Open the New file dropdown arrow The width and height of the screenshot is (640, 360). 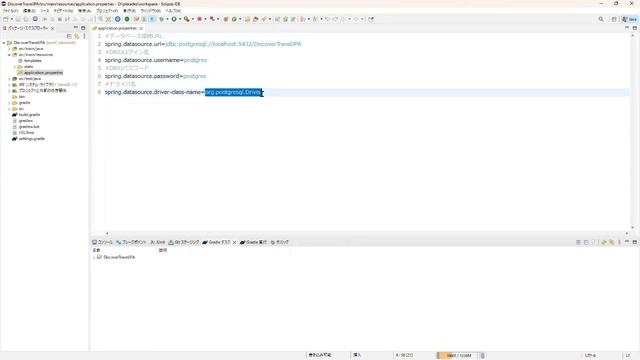[x=11, y=19]
